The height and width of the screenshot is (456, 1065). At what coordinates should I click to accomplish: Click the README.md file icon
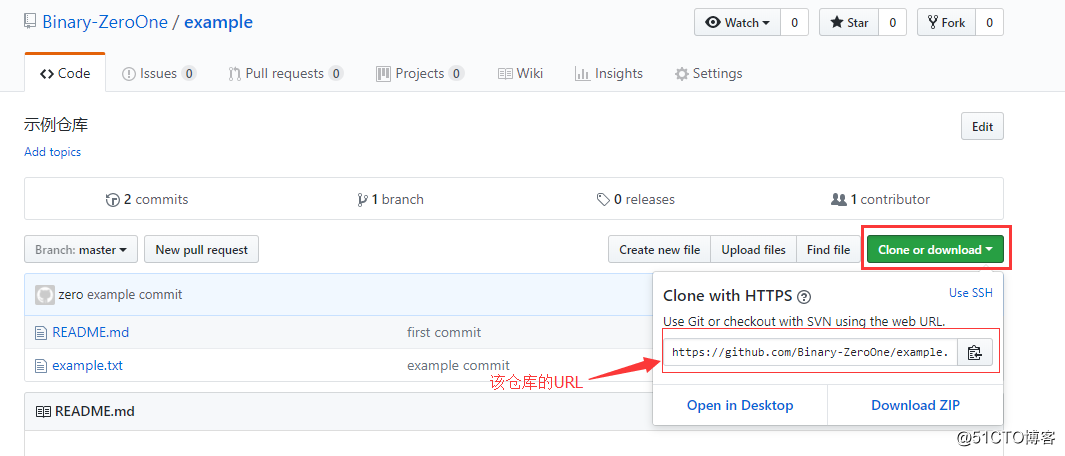(41, 332)
